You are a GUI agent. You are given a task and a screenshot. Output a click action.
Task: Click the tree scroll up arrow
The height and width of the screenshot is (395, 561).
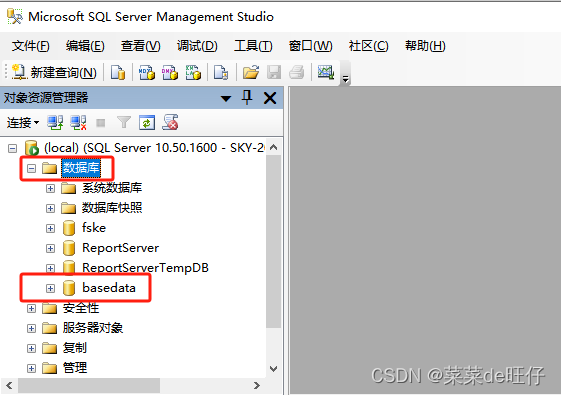point(274,147)
